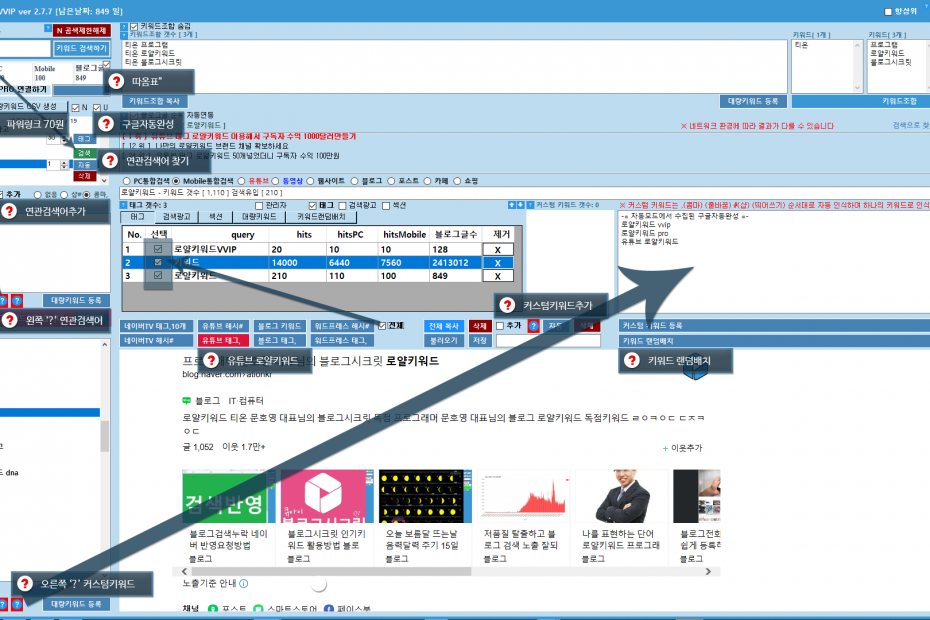Image resolution: width=930 pixels, height=620 pixels.
Task: Click 이웃추가 link on blog result
Action: click(x=682, y=449)
